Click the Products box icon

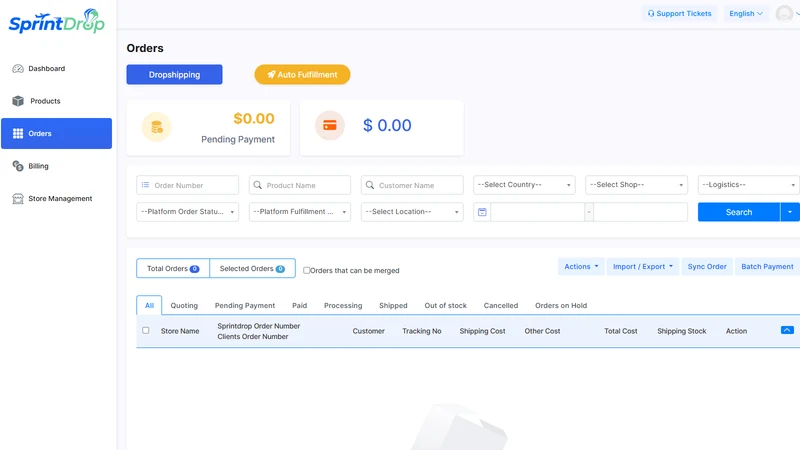click(x=18, y=101)
